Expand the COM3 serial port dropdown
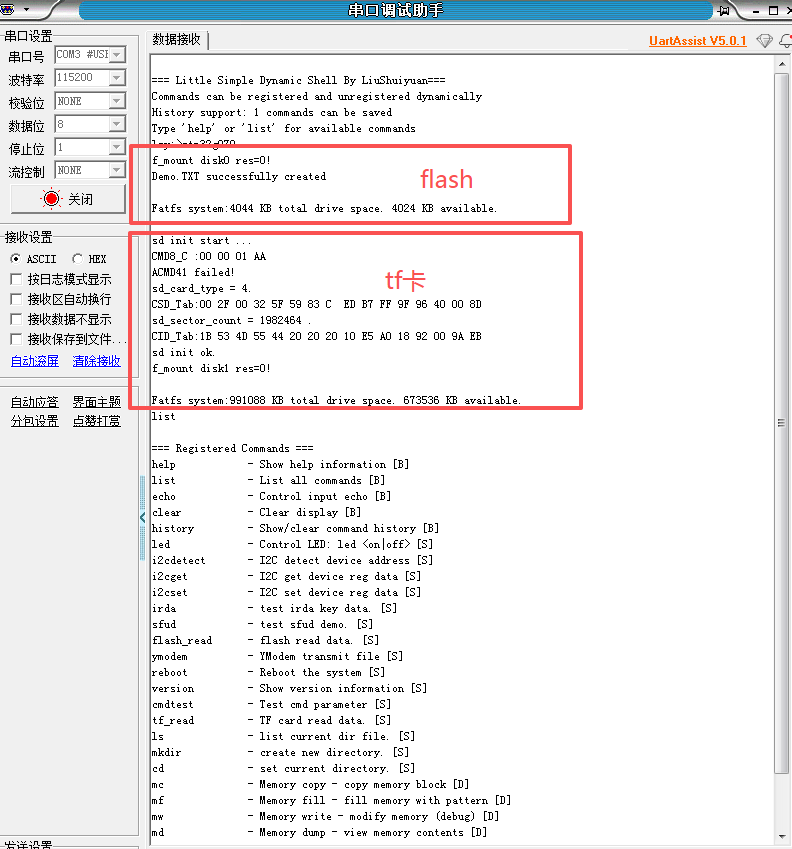Image resolution: width=792 pixels, height=849 pixels. 117,55
